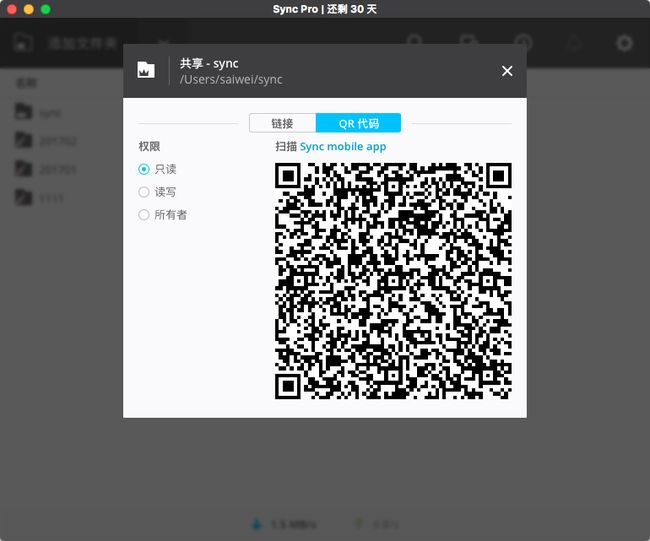Screen dimensions: 650x541
Task: Close the share sync dialog
Action: 507,71
